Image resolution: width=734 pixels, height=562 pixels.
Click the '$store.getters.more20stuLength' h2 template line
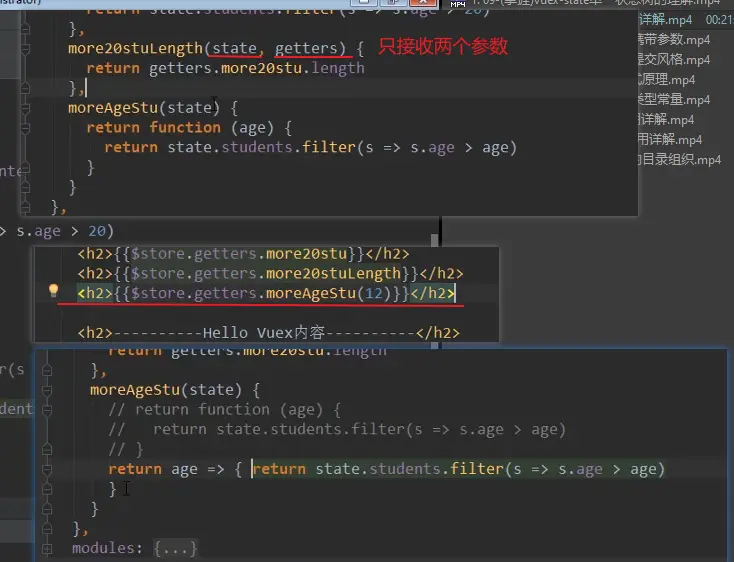[x=271, y=273]
